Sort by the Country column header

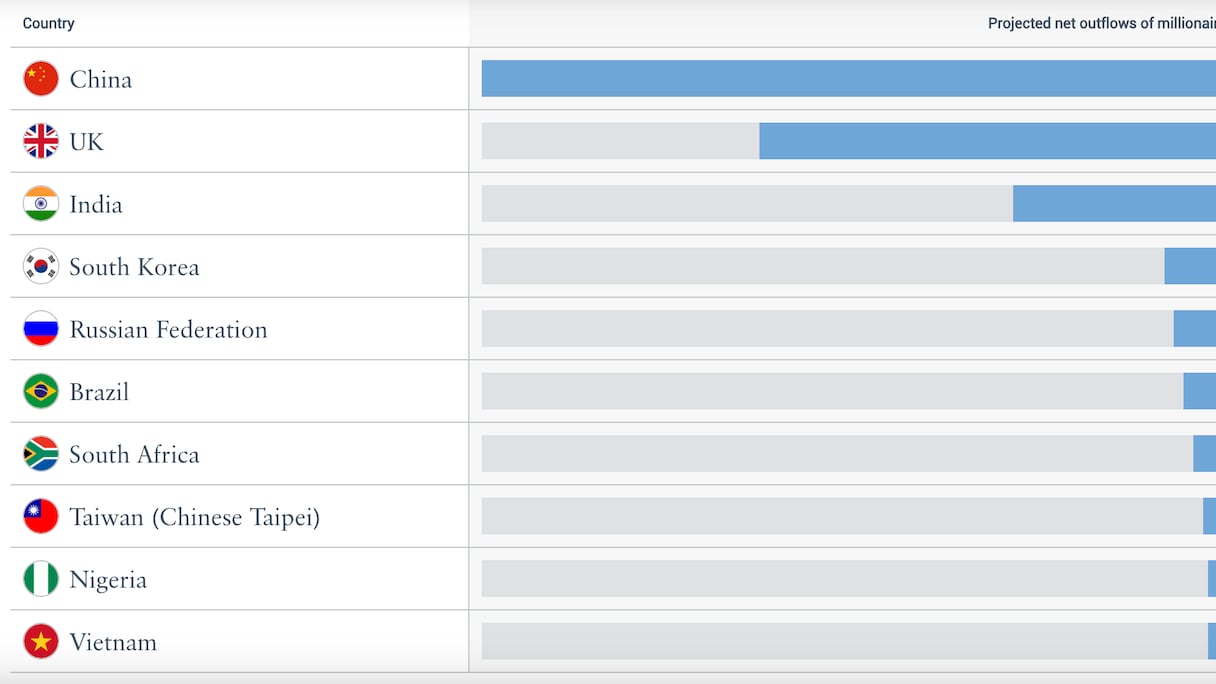(49, 23)
